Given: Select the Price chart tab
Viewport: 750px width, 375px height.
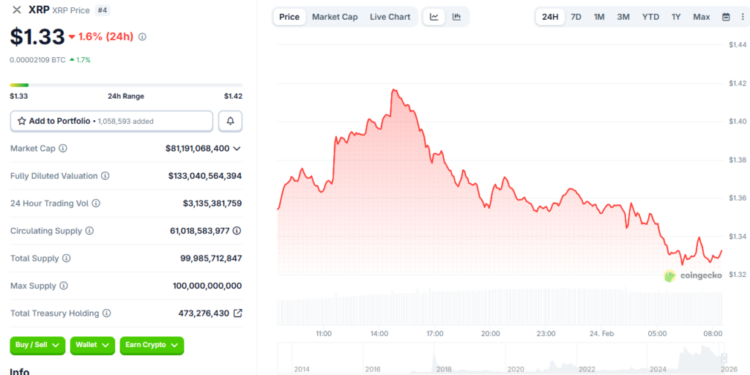Looking at the screenshot, I should [289, 17].
